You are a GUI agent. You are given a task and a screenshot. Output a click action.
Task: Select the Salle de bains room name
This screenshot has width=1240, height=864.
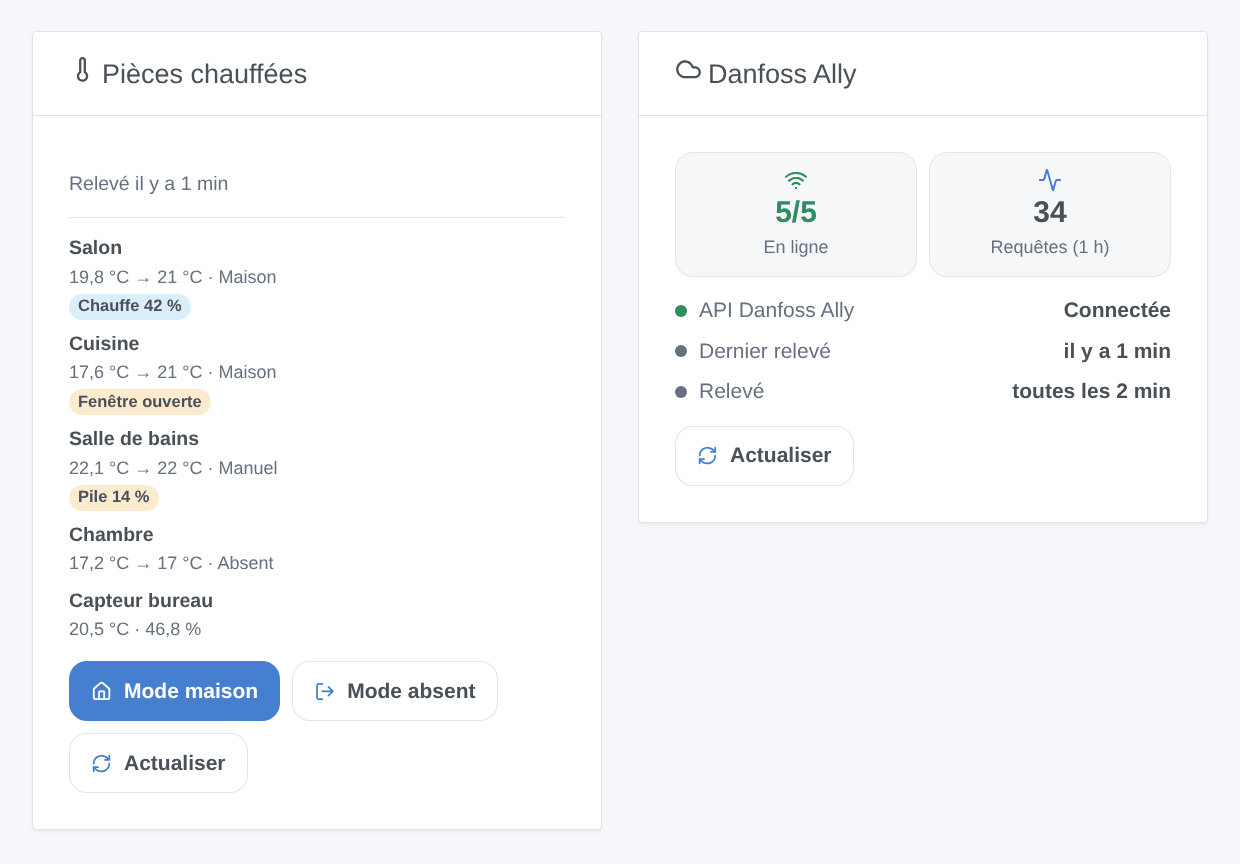click(134, 439)
